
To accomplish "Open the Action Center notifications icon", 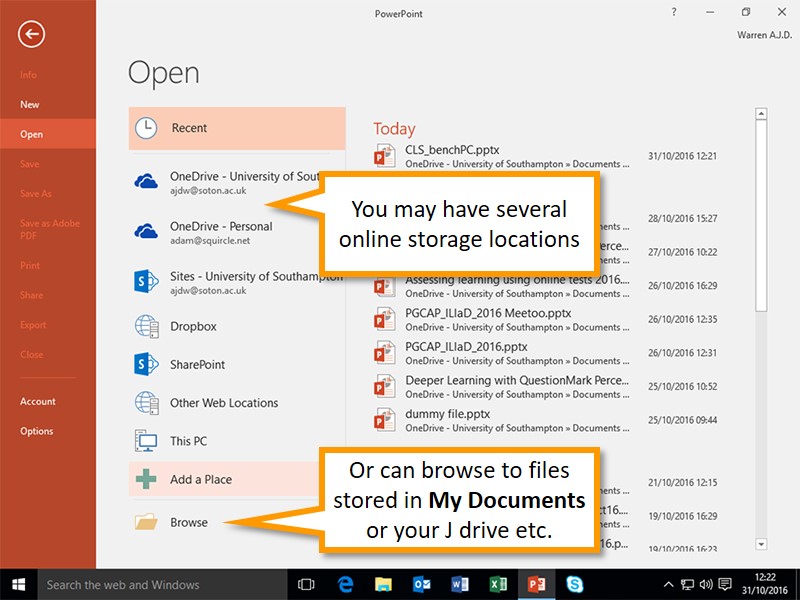I will 724,585.
